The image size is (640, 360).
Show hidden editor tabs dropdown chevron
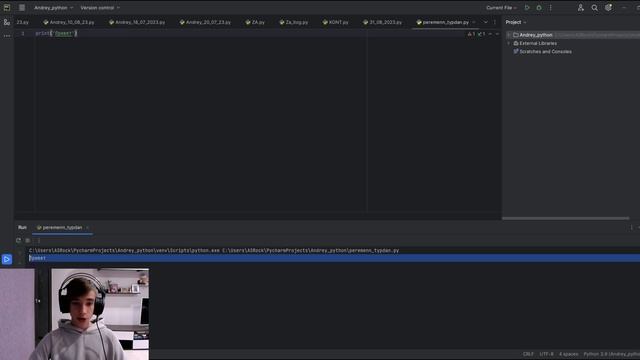point(486,22)
